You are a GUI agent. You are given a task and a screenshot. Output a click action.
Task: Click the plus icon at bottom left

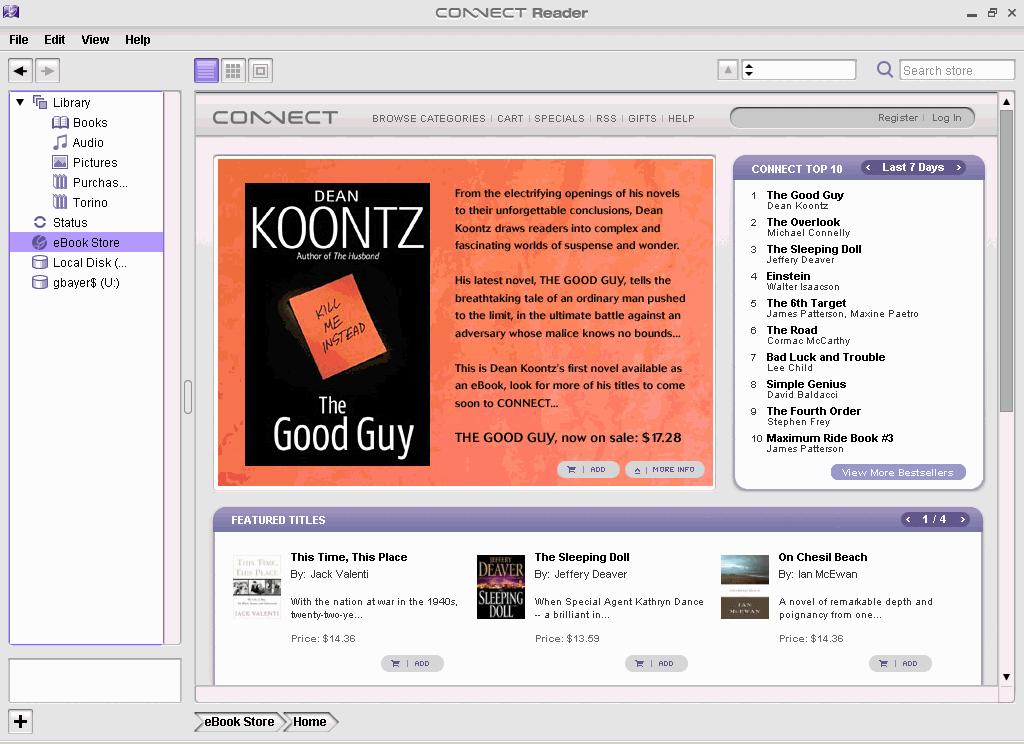click(x=20, y=721)
